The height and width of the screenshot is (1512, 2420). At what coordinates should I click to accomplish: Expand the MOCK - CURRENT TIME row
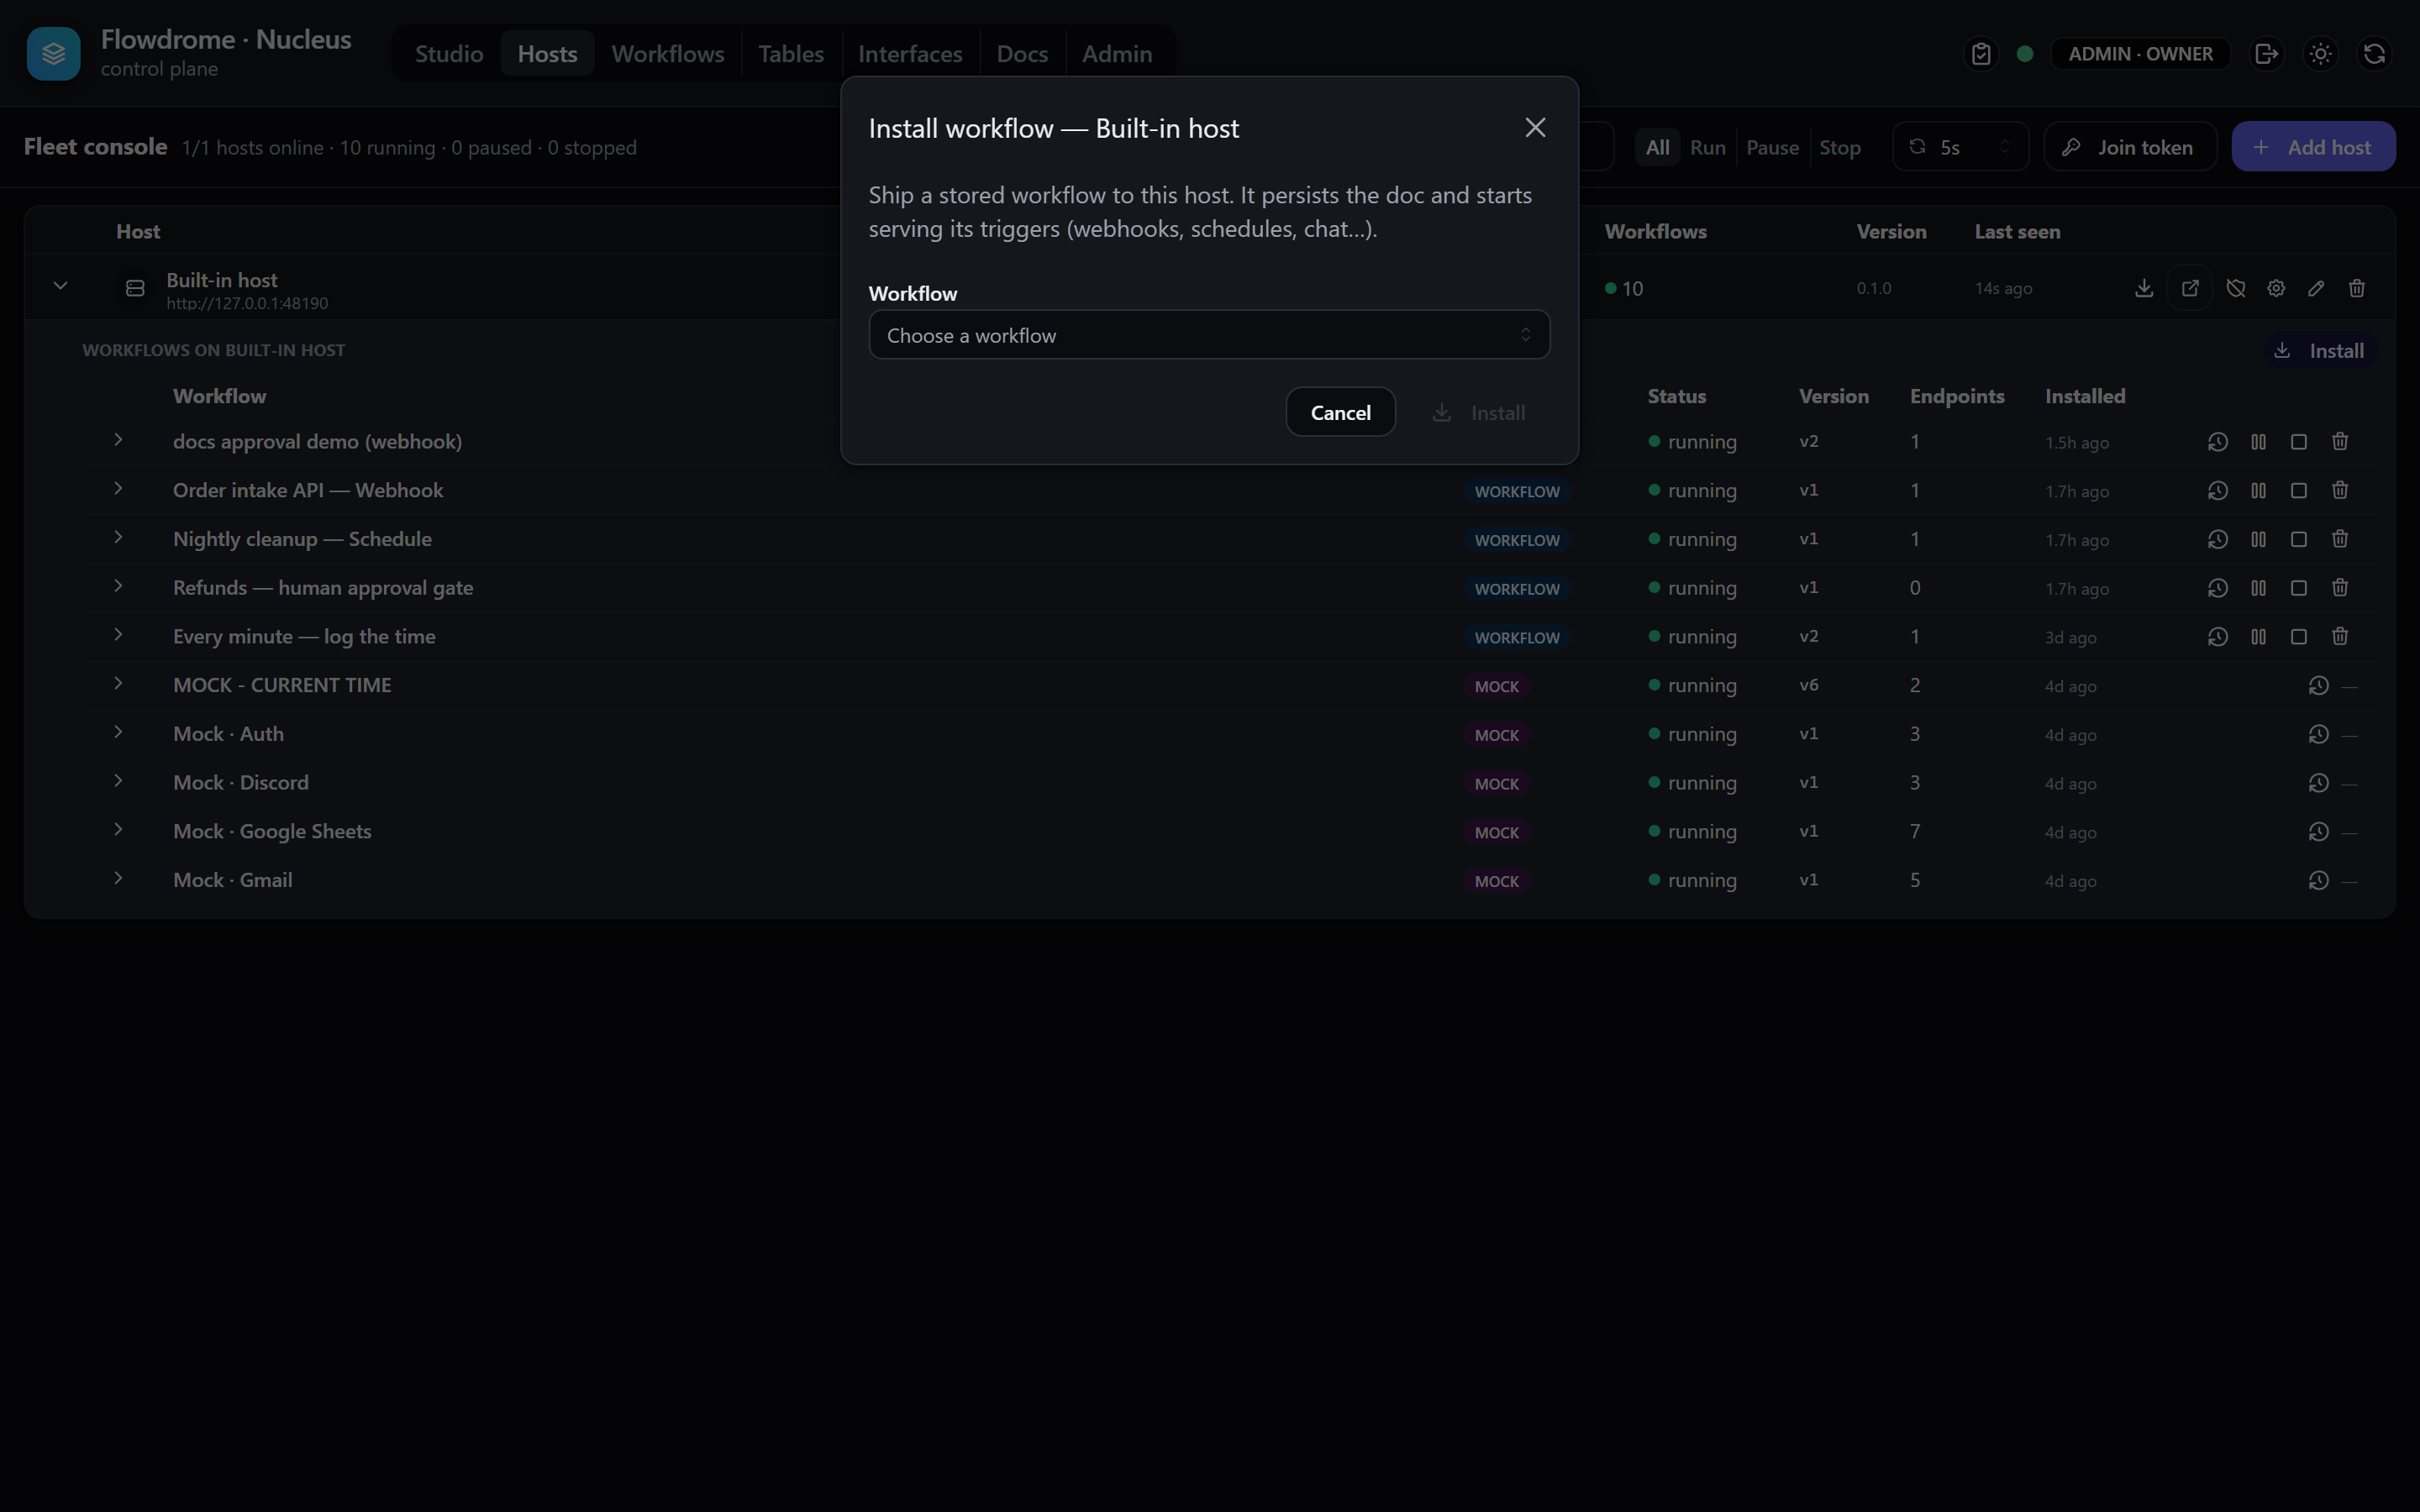coord(118,684)
